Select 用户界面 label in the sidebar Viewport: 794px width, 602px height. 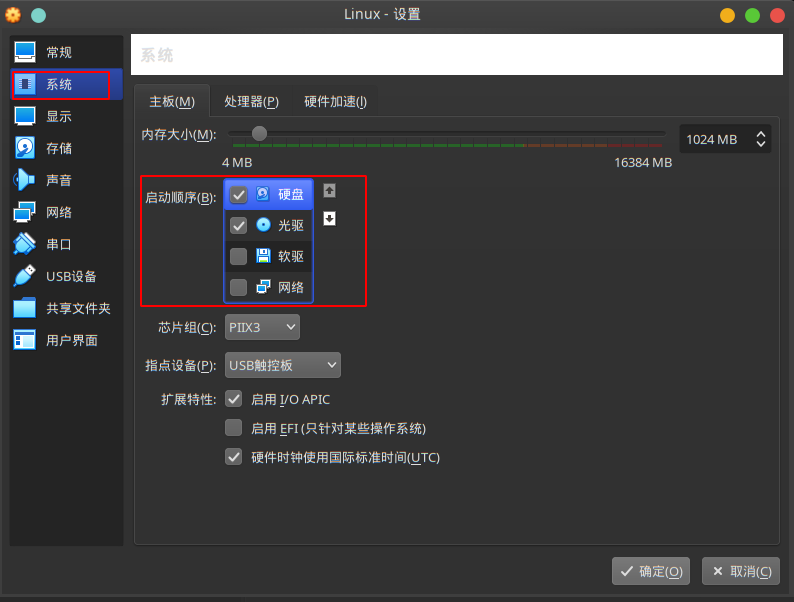click(x=71, y=340)
